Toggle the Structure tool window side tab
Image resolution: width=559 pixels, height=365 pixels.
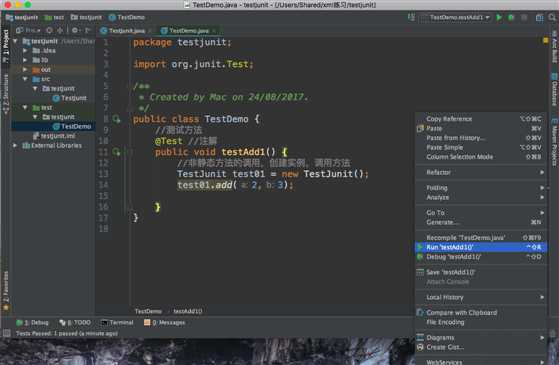point(5,94)
